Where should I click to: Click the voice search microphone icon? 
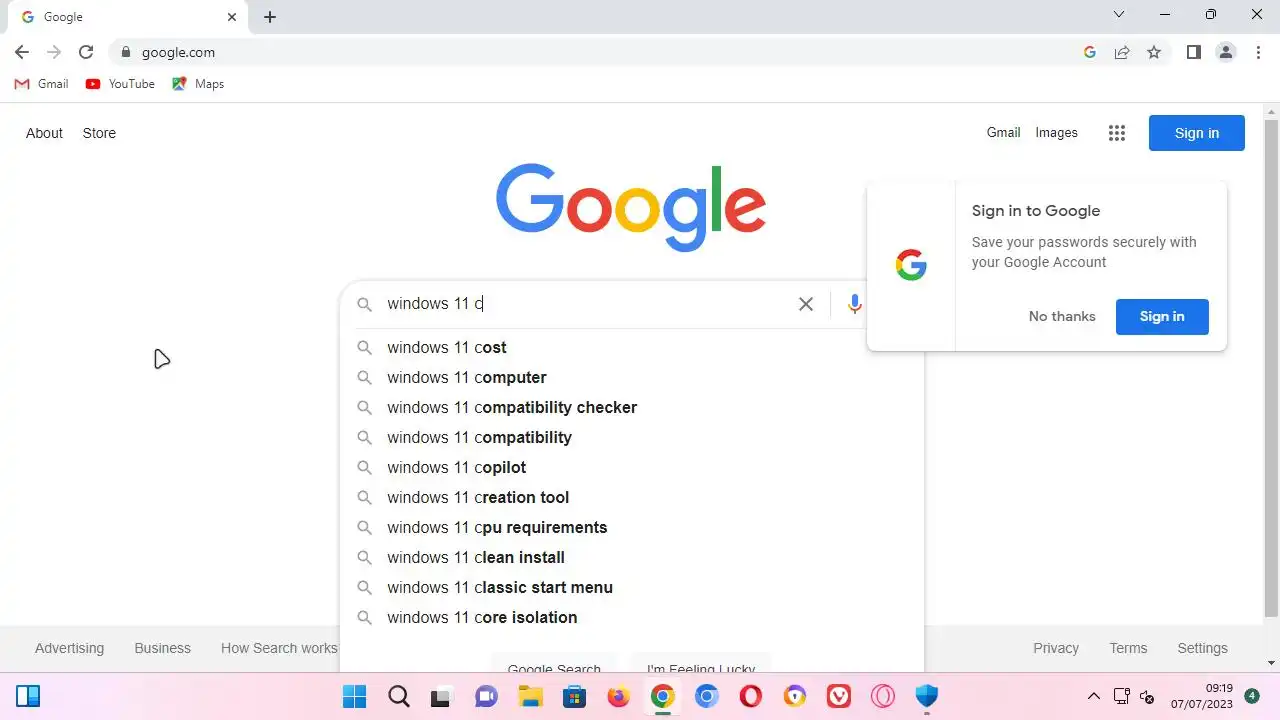pyautogui.click(x=854, y=304)
